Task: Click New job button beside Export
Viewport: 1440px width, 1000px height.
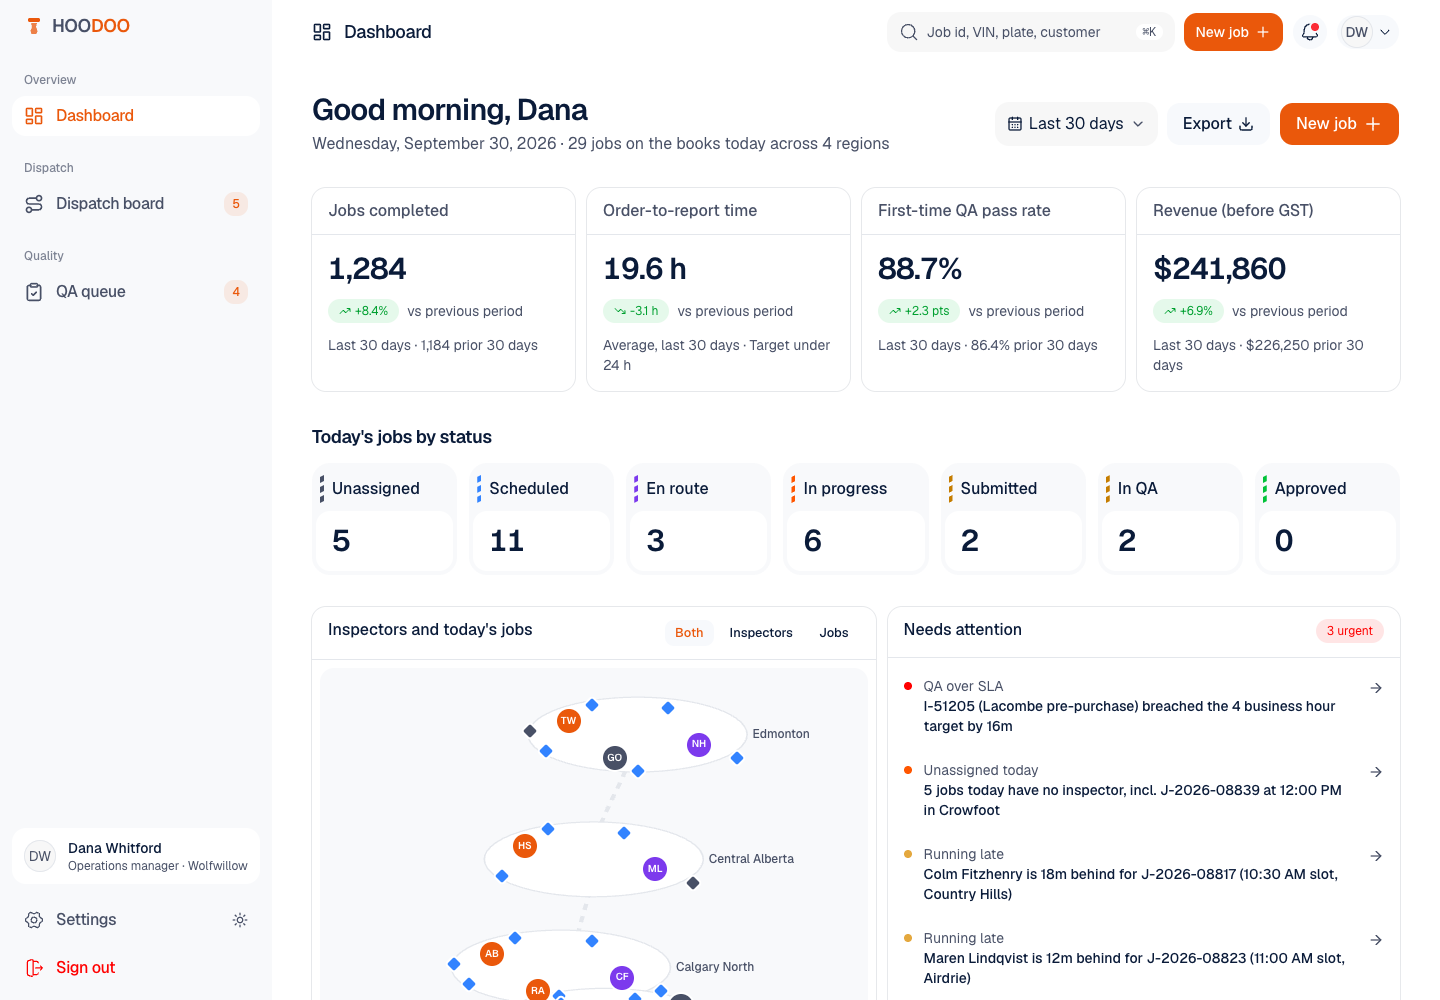Action: 1339,124
